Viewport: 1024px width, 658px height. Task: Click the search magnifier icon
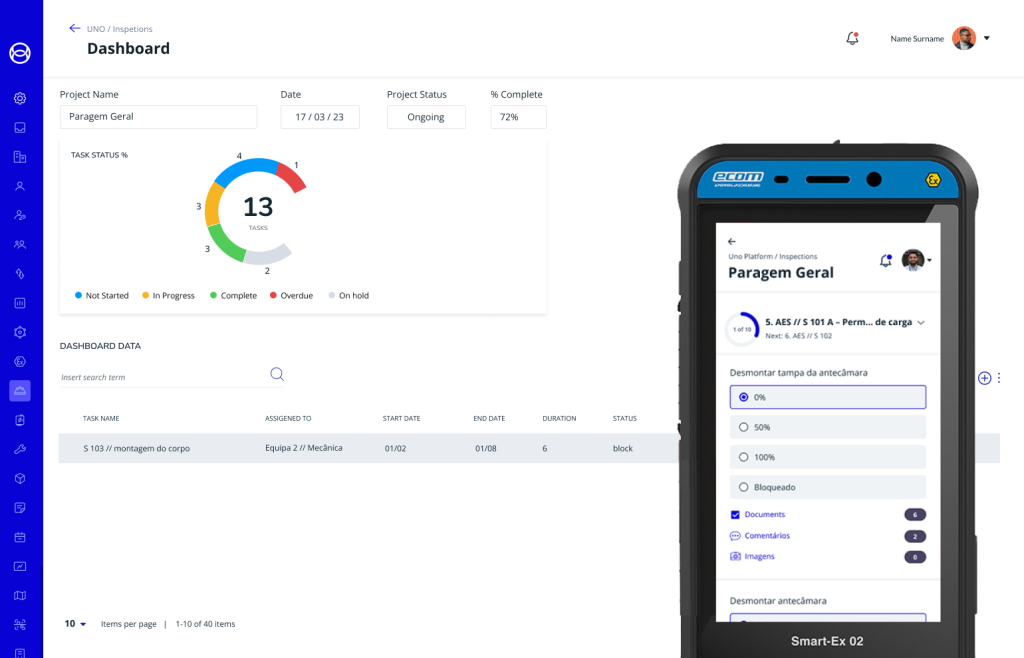pos(277,374)
